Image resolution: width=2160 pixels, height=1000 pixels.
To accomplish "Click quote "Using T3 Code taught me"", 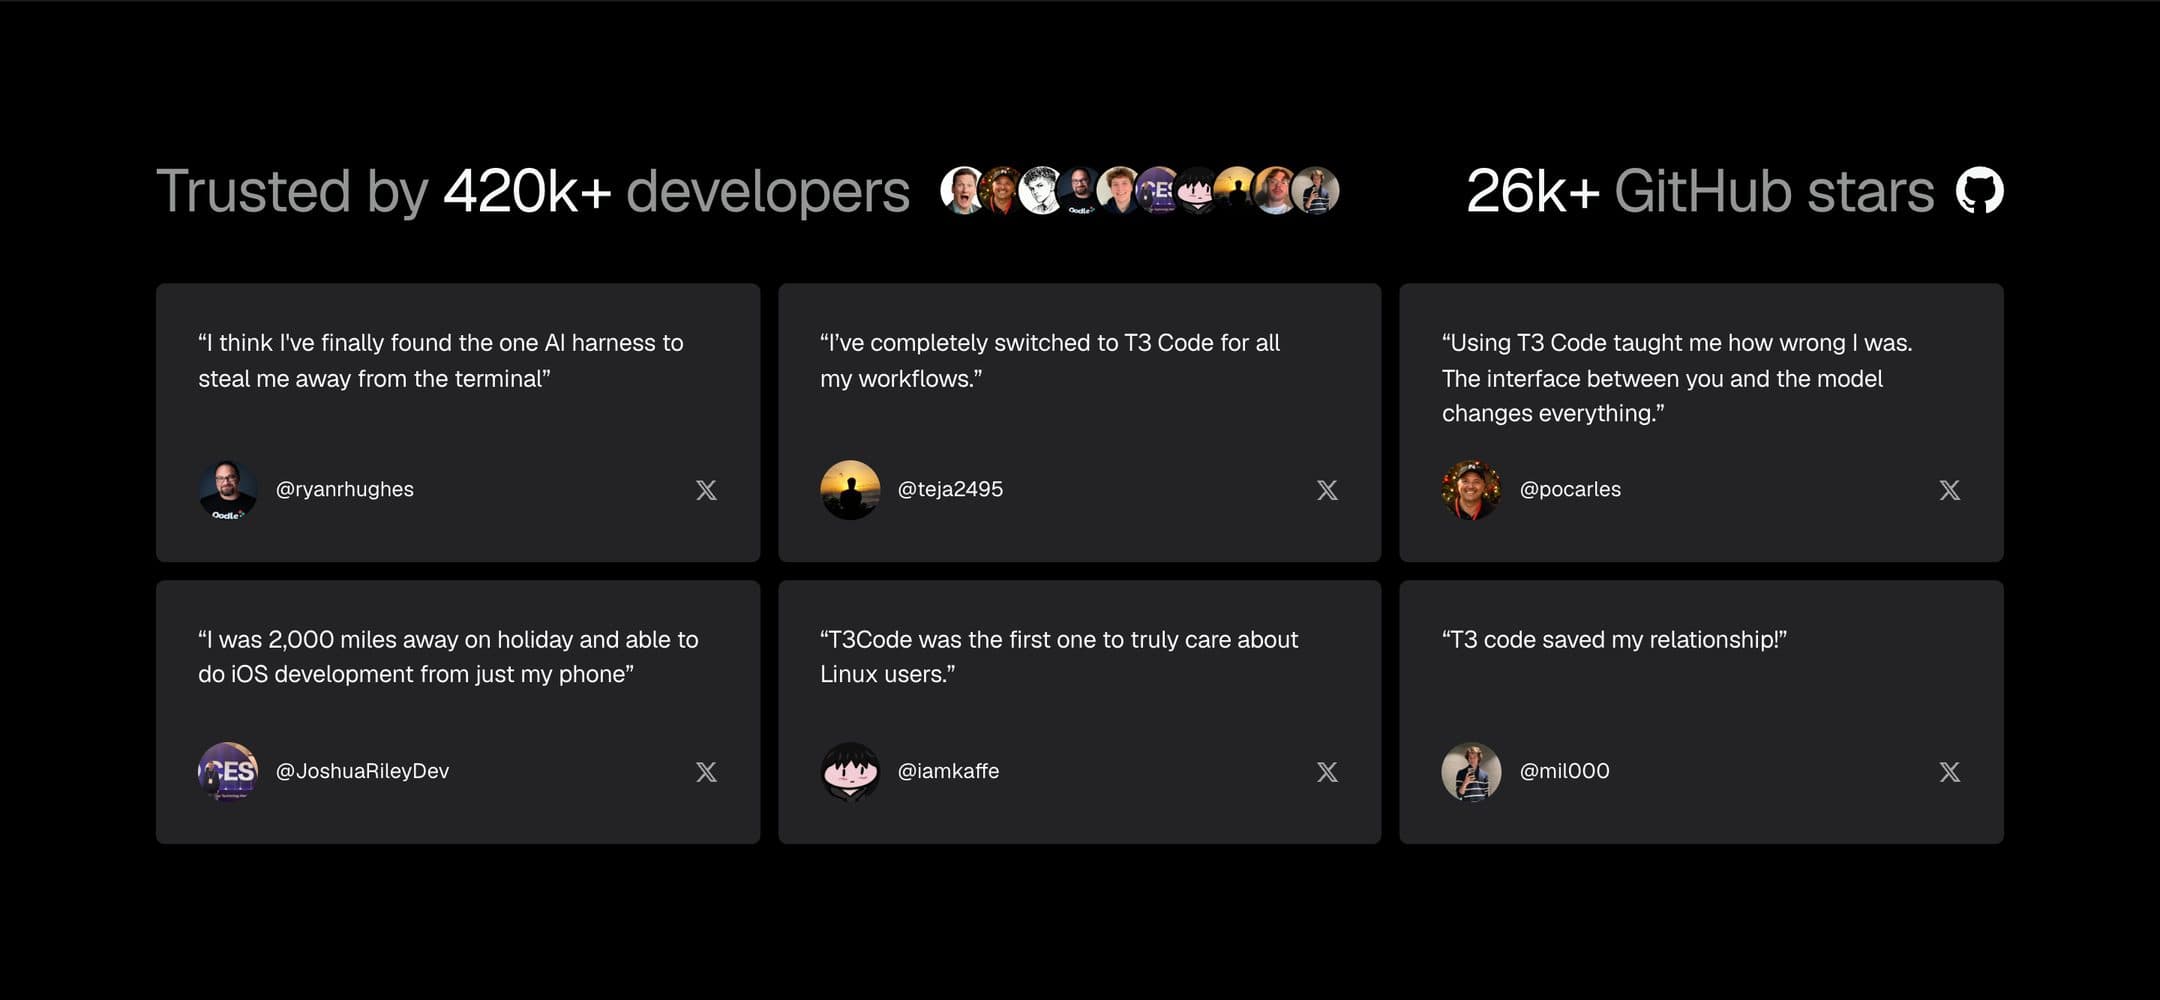I will click(x=1677, y=378).
